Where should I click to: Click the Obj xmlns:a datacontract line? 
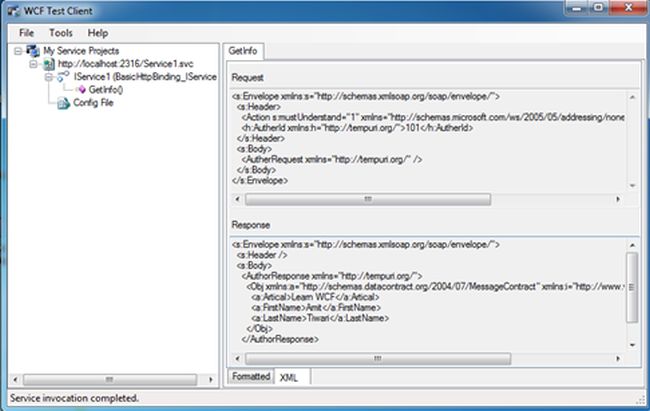click(435, 287)
